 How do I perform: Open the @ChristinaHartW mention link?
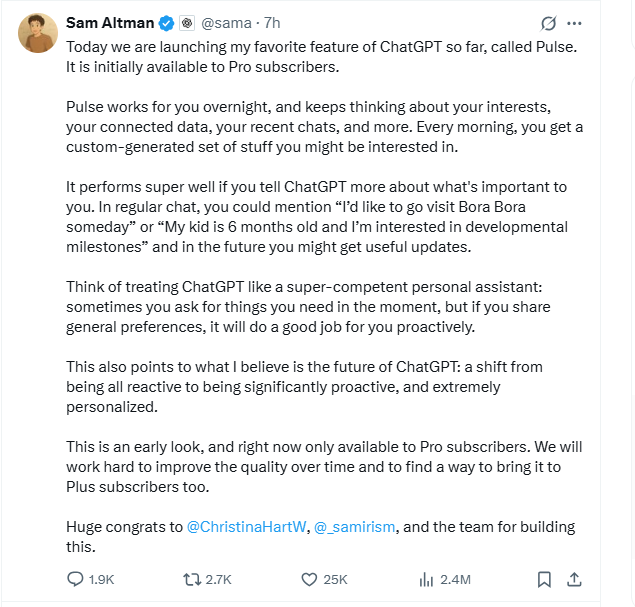(246, 527)
